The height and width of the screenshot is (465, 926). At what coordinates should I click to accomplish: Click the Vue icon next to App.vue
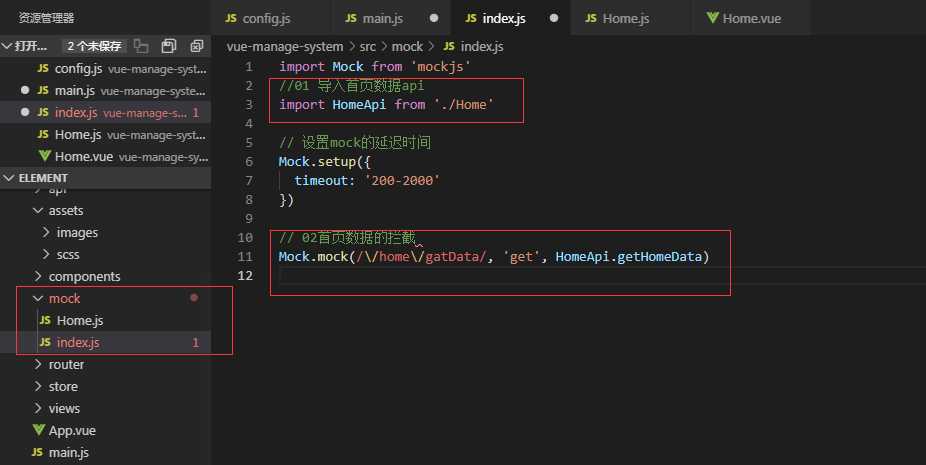(x=39, y=430)
